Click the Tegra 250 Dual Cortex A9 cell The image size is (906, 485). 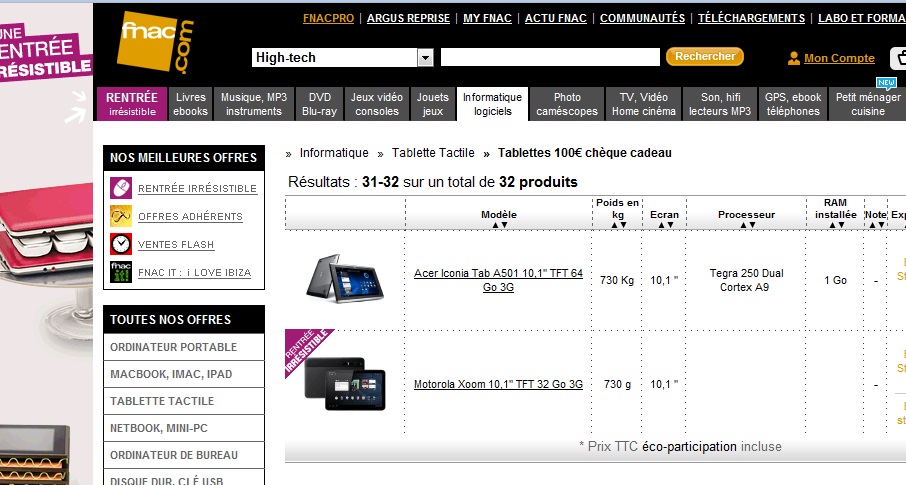pyautogui.click(x=746, y=280)
